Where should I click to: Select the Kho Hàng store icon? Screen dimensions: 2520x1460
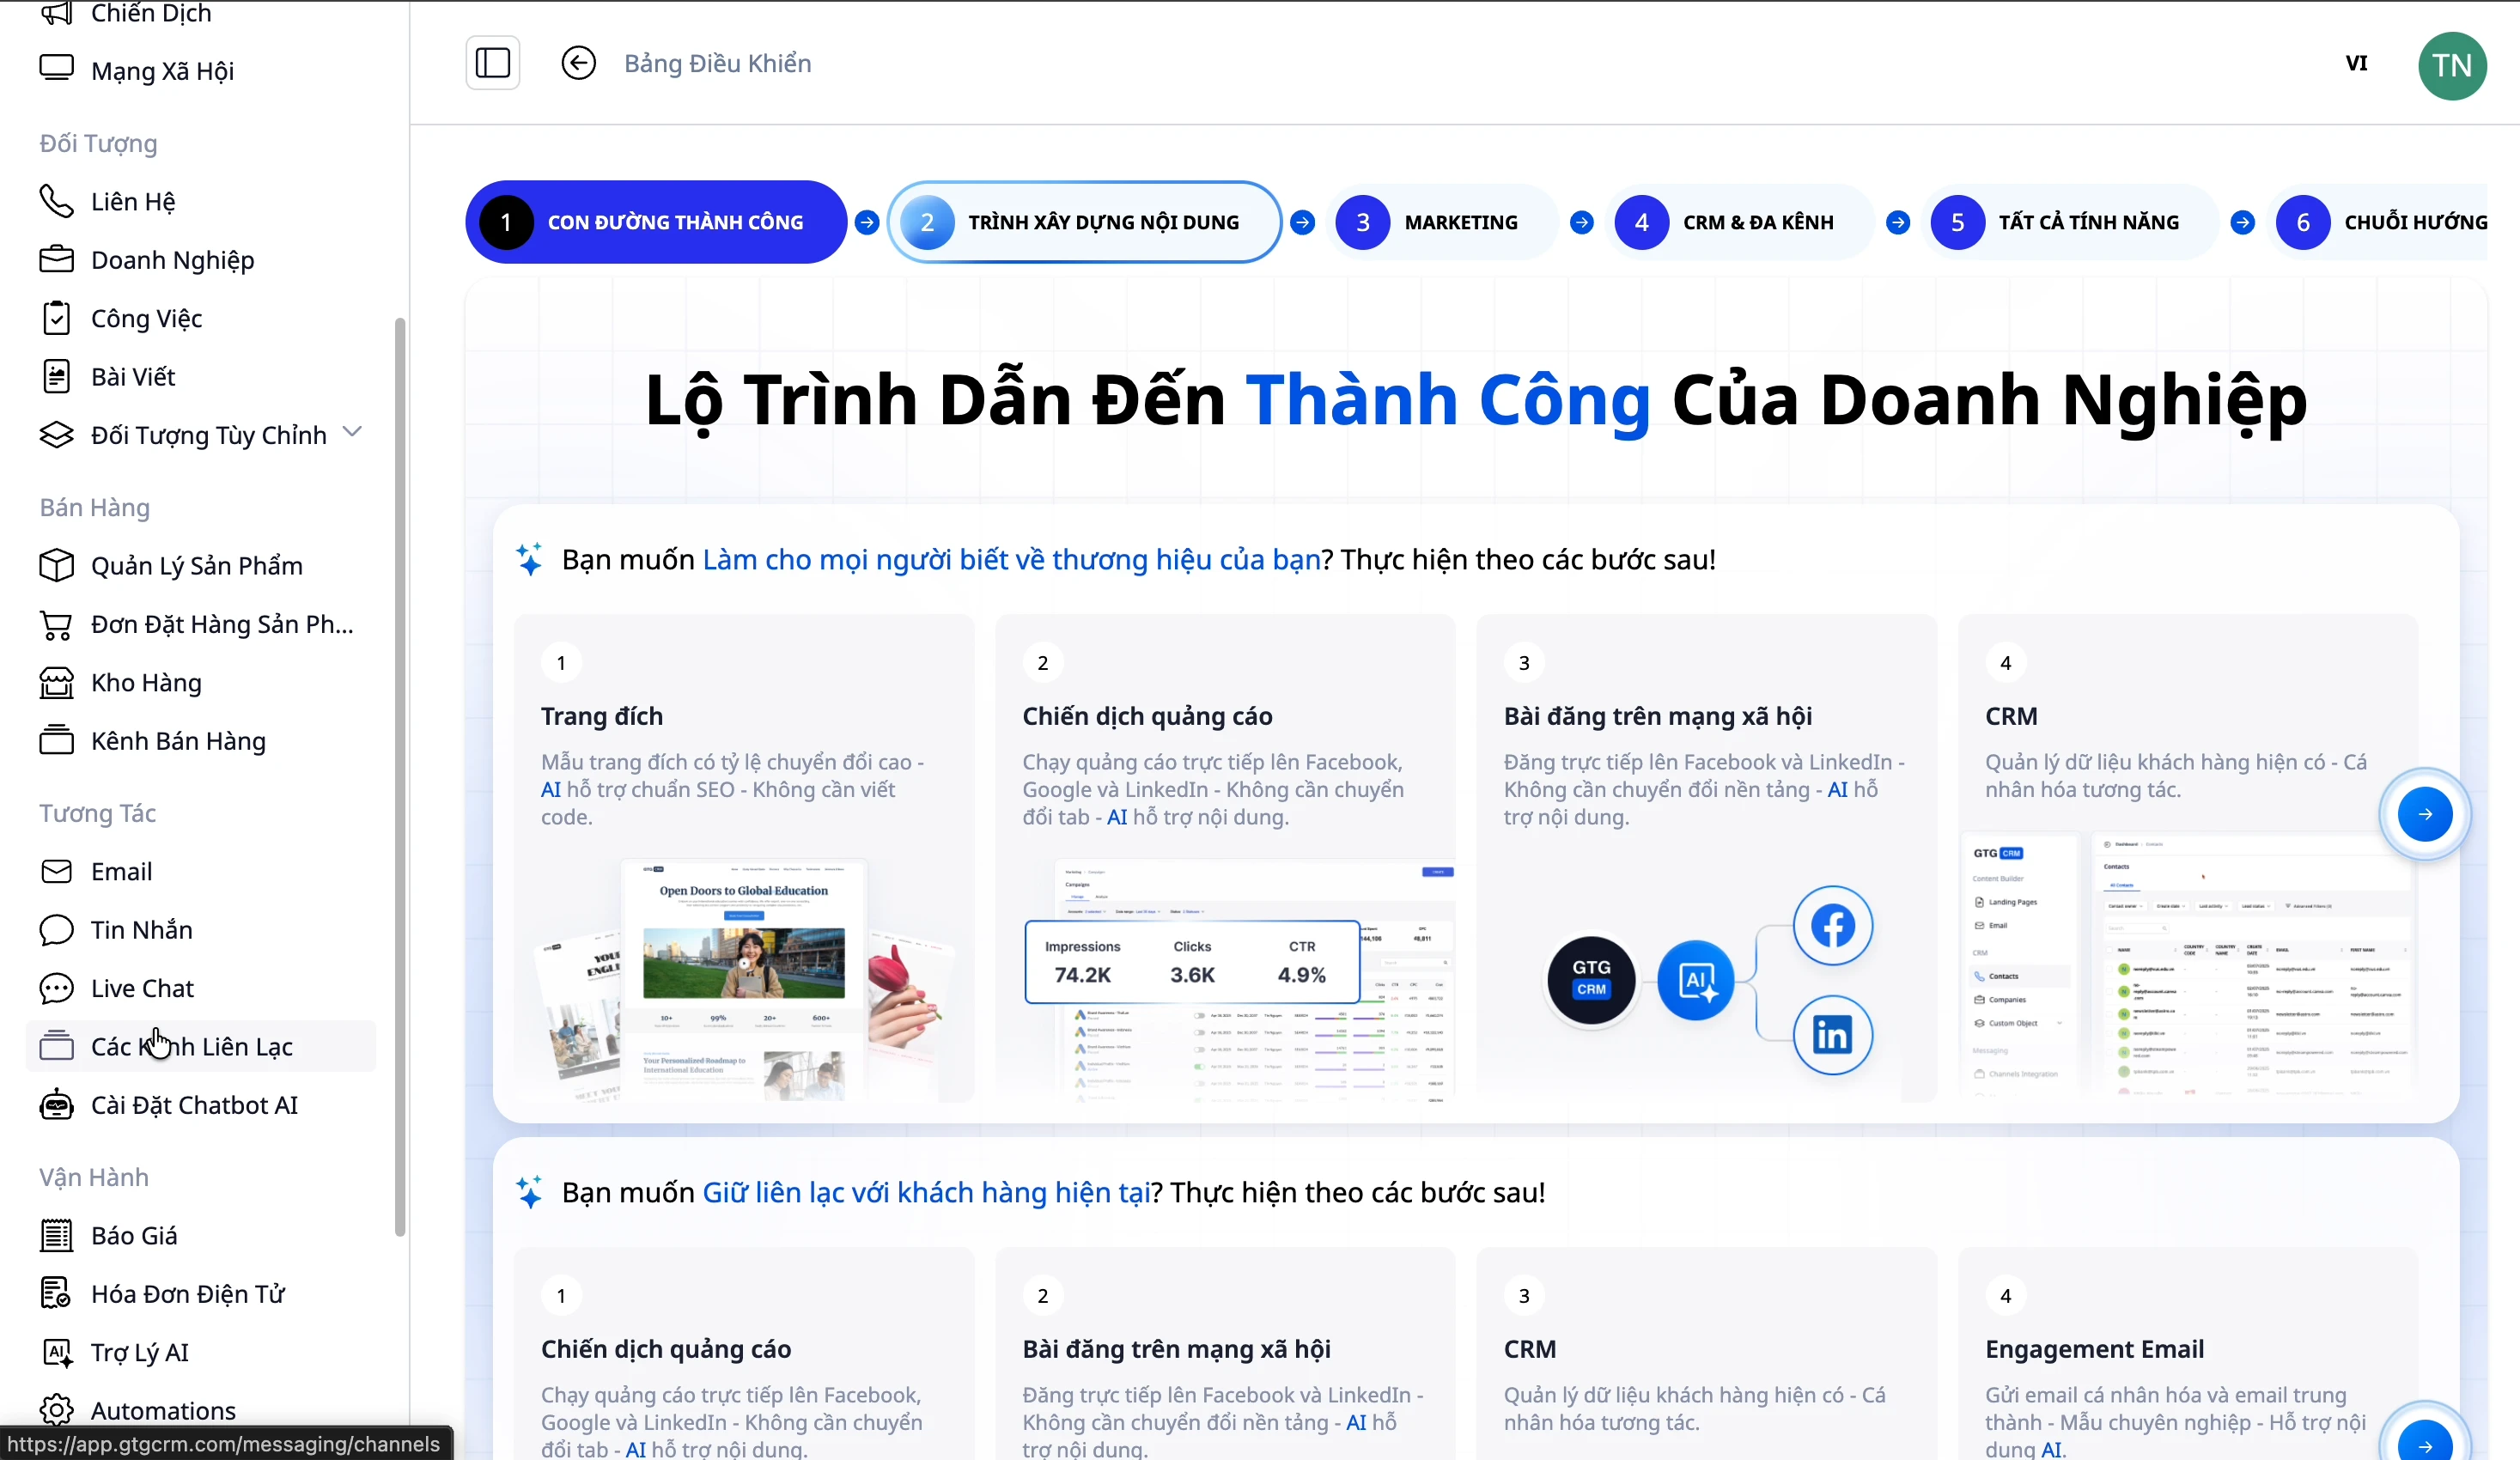[x=57, y=683]
